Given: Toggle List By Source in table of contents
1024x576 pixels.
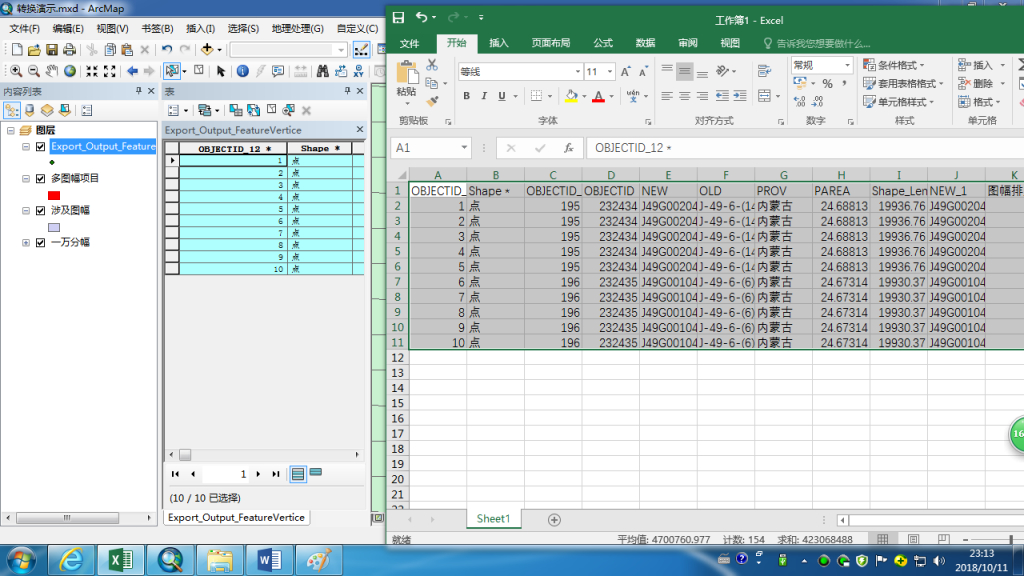Looking at the screenshot, I should point(29,110).
